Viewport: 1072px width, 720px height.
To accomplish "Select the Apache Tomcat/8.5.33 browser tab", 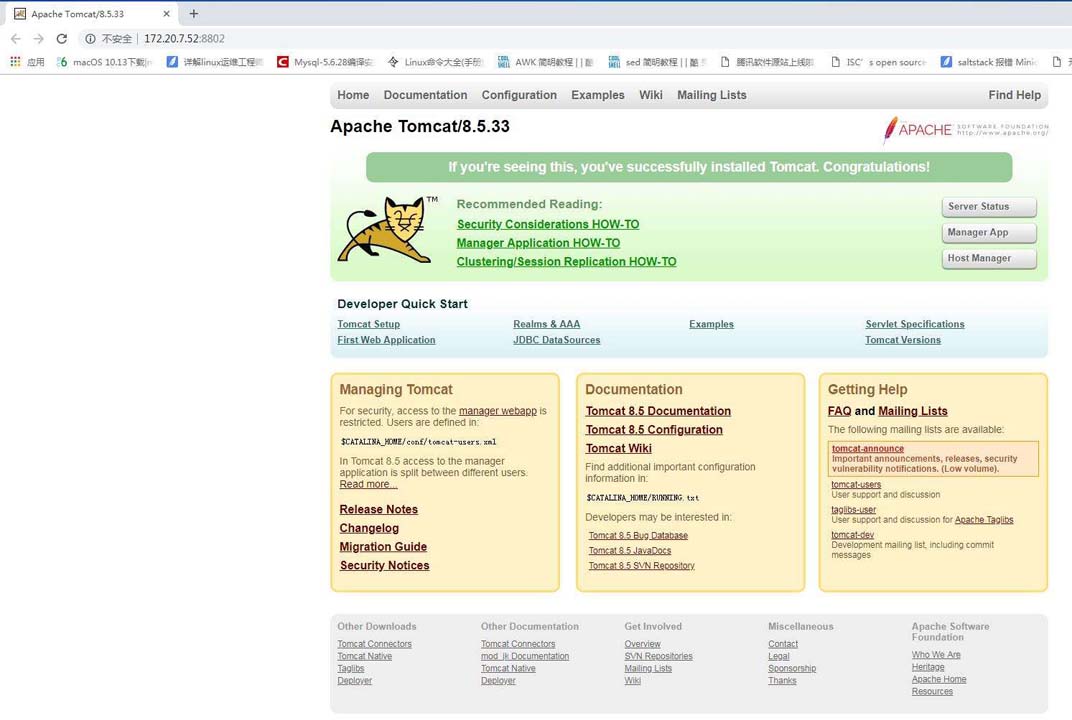I will 92,14.
